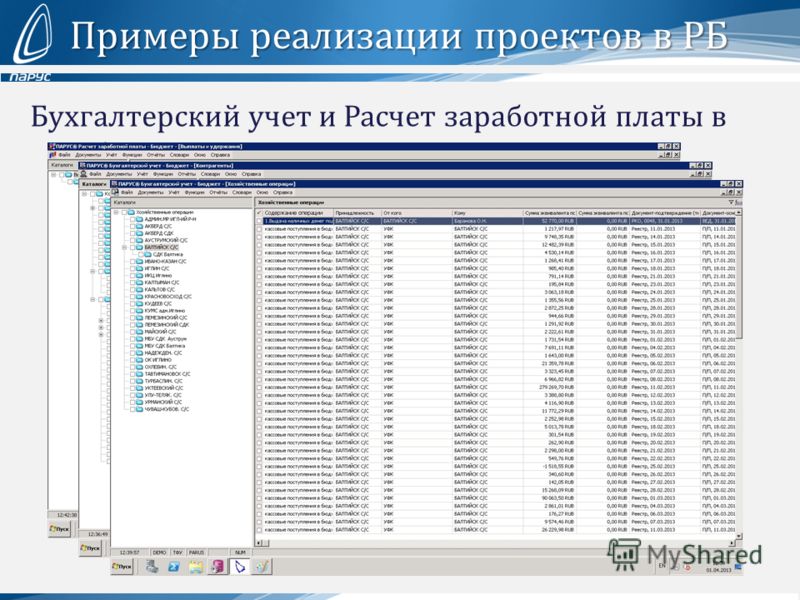Collapse root node in Контрагенты window's catalog tree

click(x=85, y=194)
